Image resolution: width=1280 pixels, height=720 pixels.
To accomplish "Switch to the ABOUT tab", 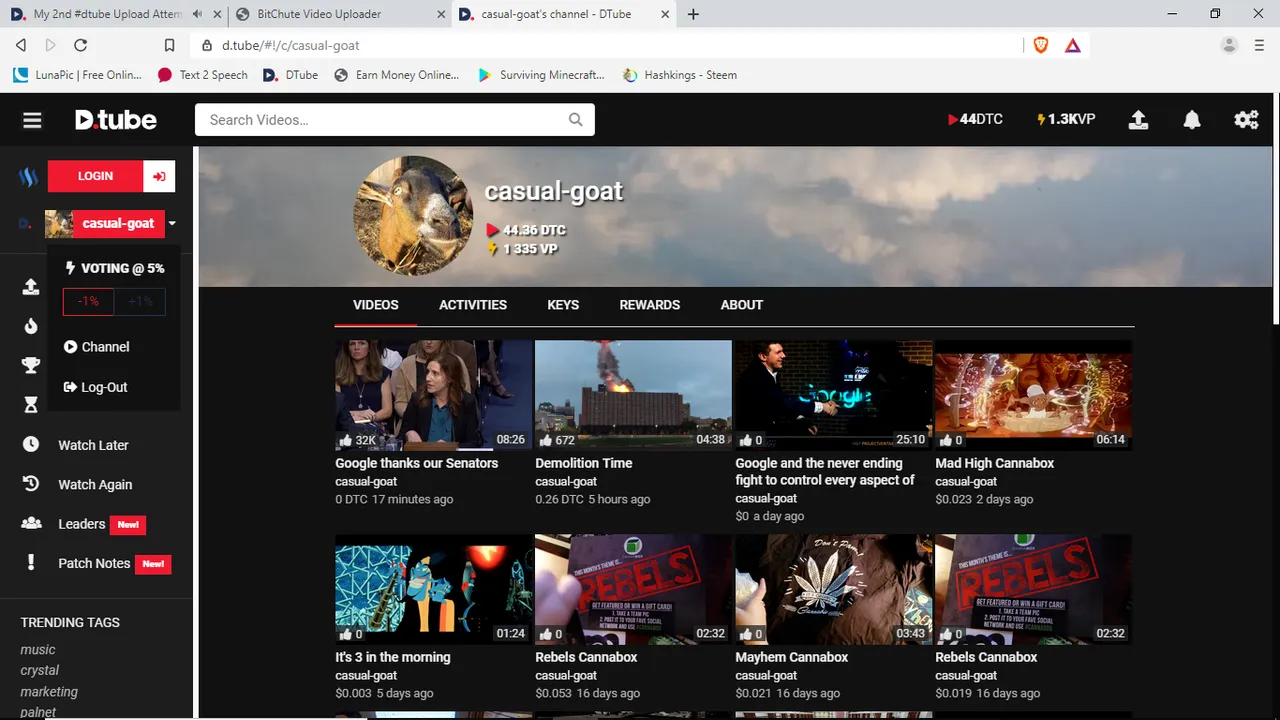I will click(742, 305).
